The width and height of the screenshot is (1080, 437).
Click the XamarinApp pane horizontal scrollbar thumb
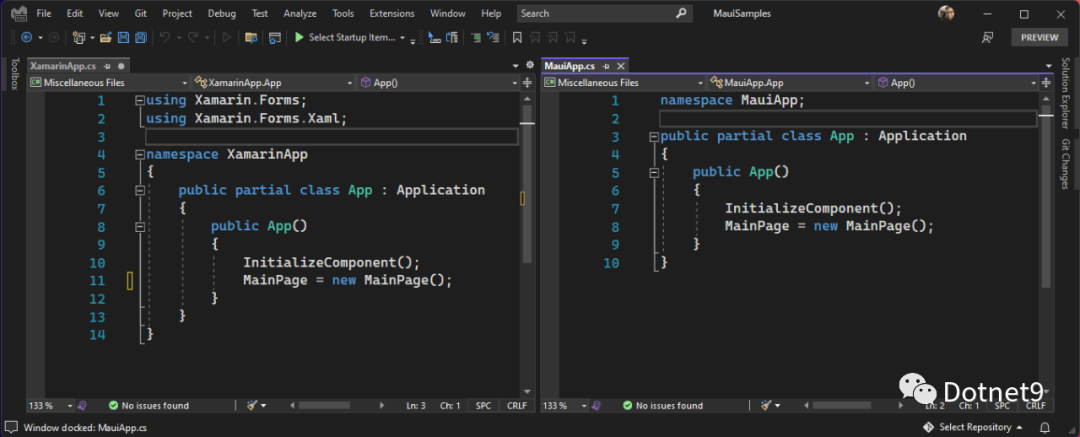324,406
